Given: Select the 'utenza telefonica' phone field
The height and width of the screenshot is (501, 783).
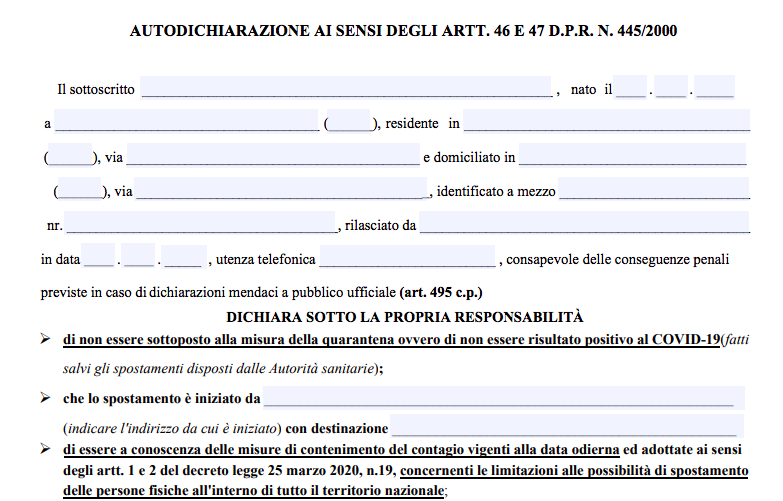Looking at the screenshot, I should tap(407, 258).
